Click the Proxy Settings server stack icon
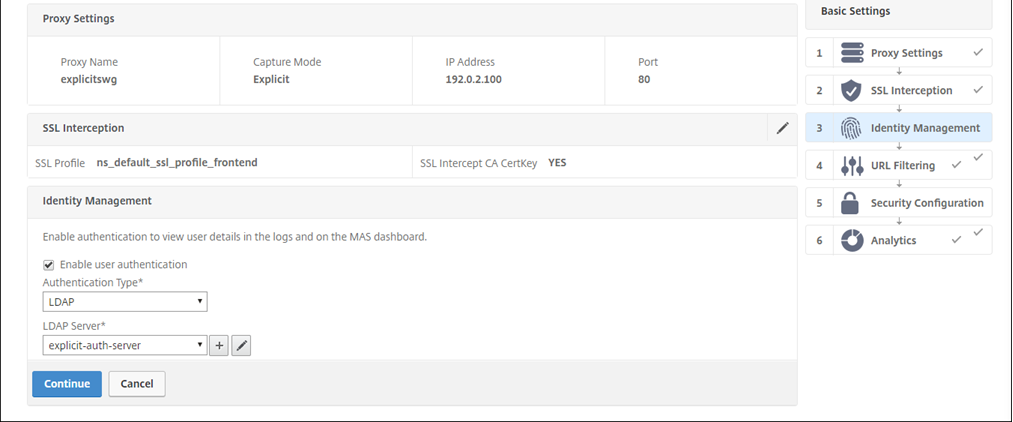 851,53
